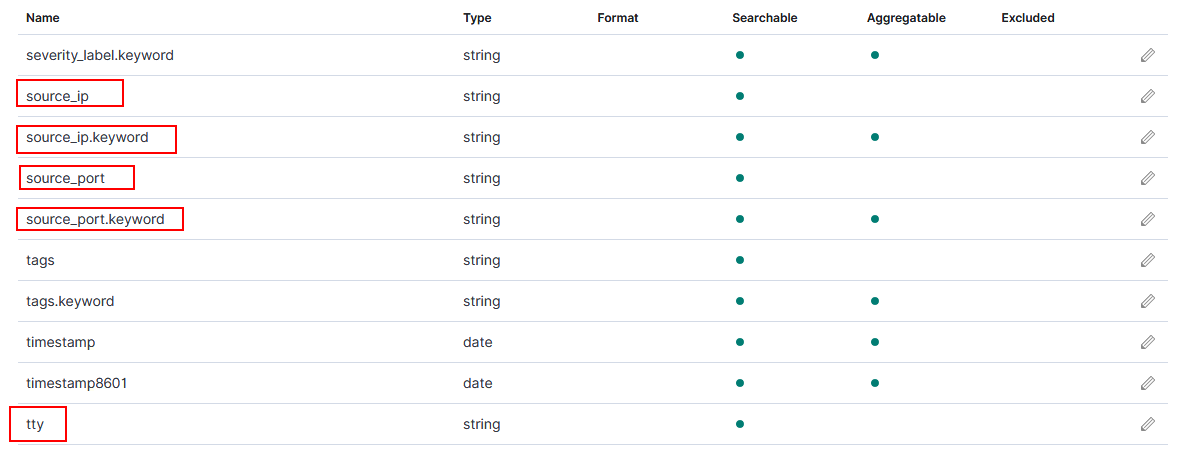The width and height of the screenshot is (1183, 449).
Task: Sort fields by Type column header
Action: [477, 18]
